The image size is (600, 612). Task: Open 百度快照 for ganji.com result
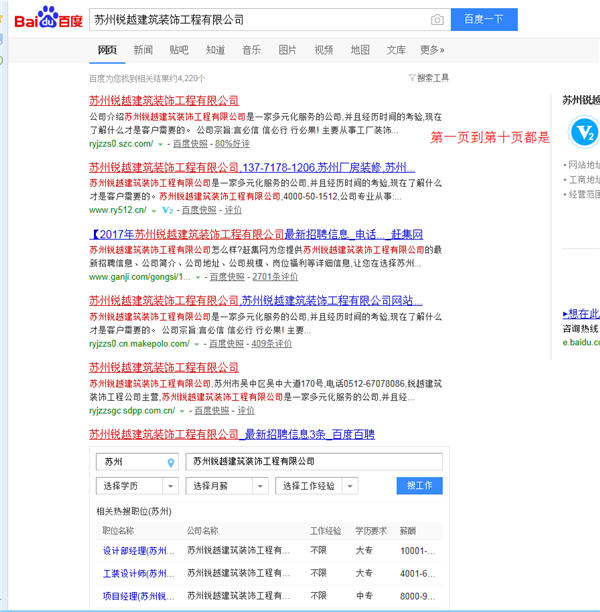click(227, 277)
